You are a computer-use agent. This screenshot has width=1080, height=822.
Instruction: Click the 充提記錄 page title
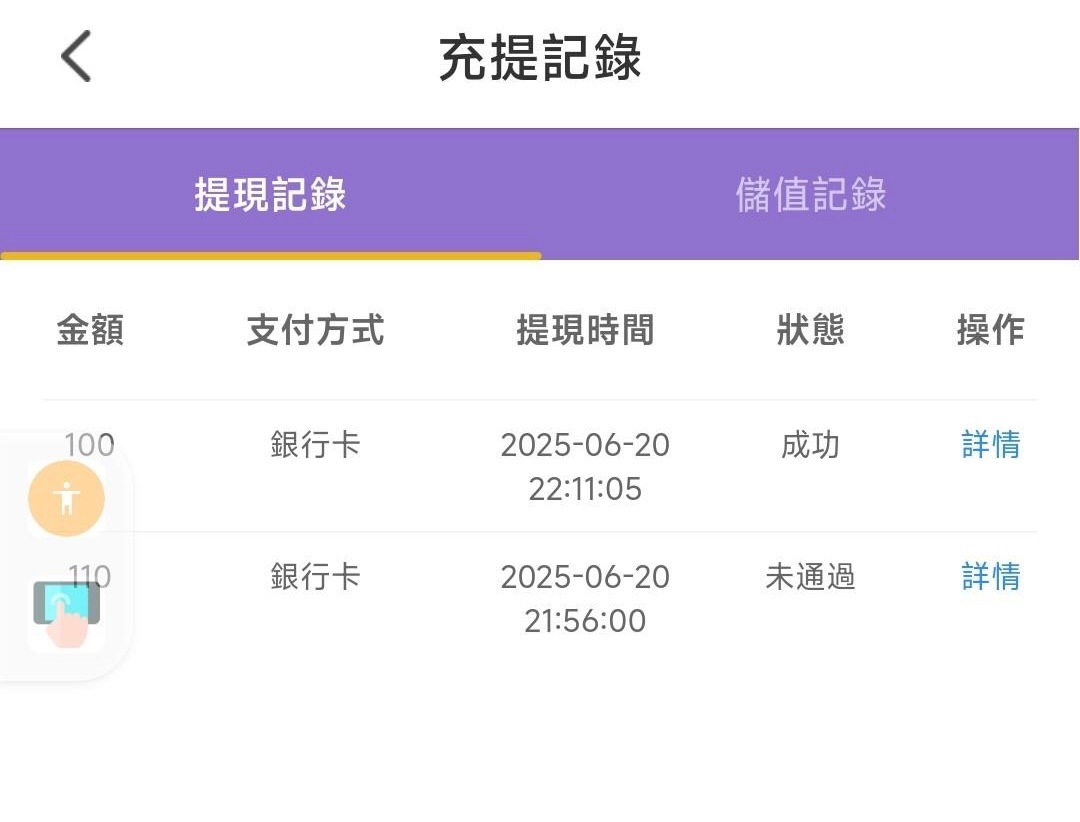click(540, 58)
